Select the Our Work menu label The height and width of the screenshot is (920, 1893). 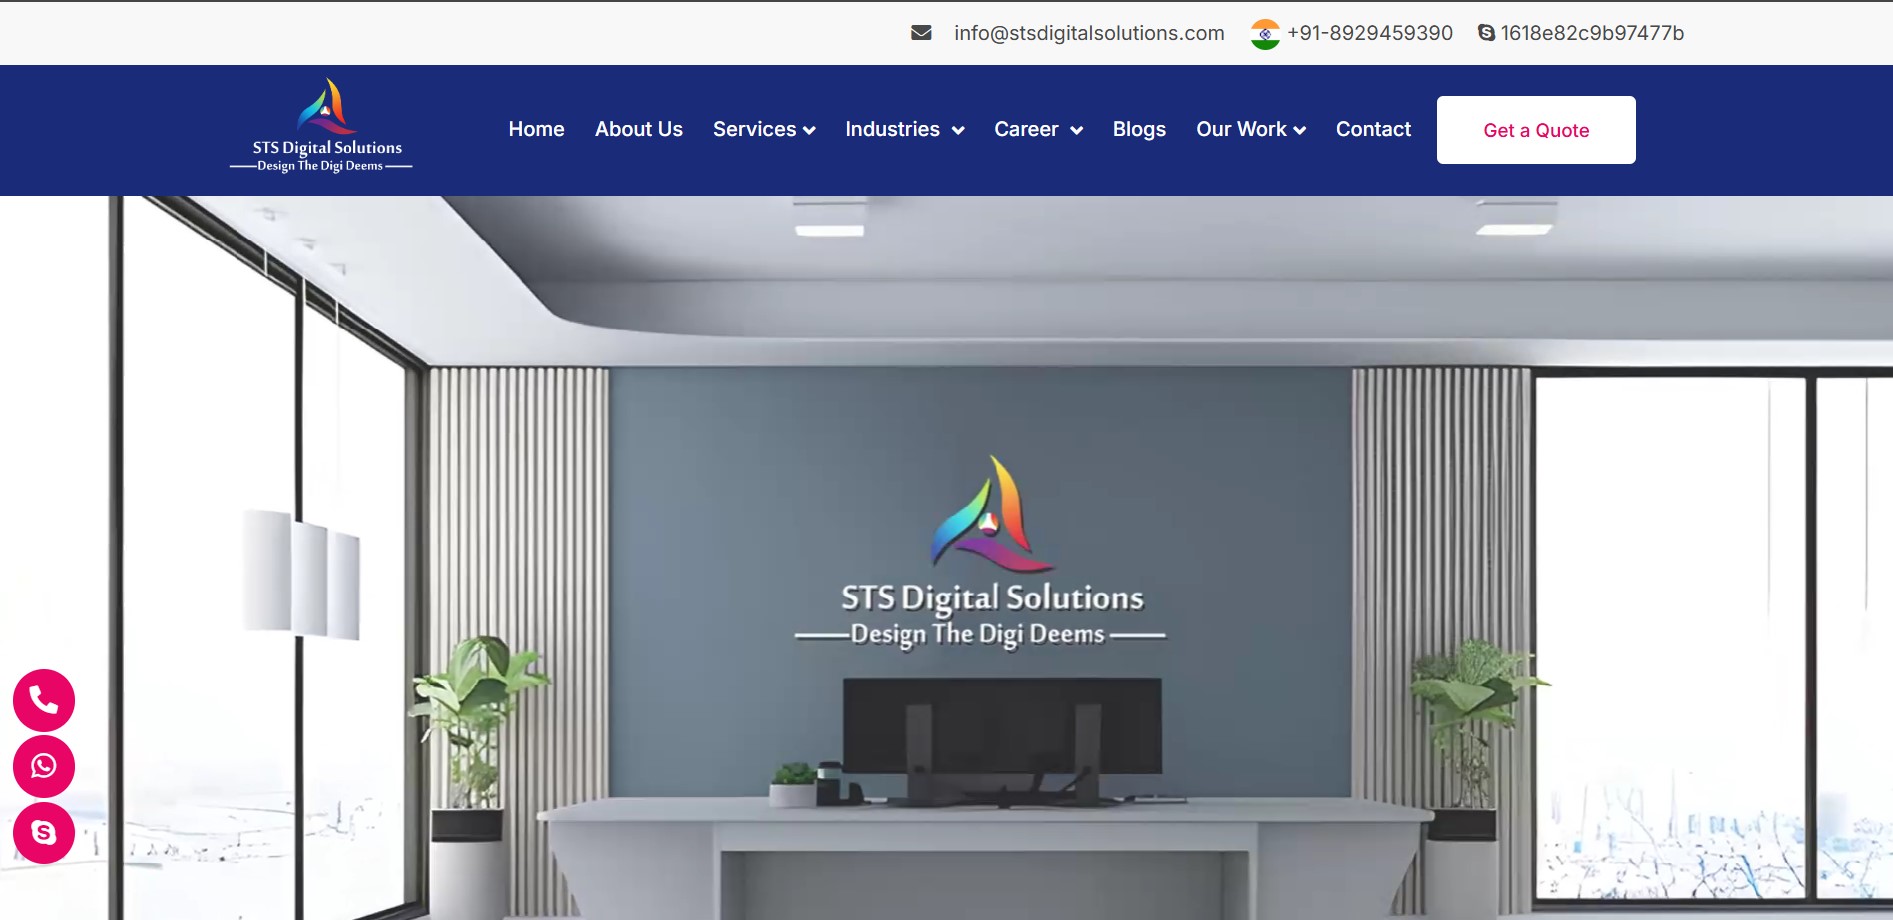(x=1241, y=129)
